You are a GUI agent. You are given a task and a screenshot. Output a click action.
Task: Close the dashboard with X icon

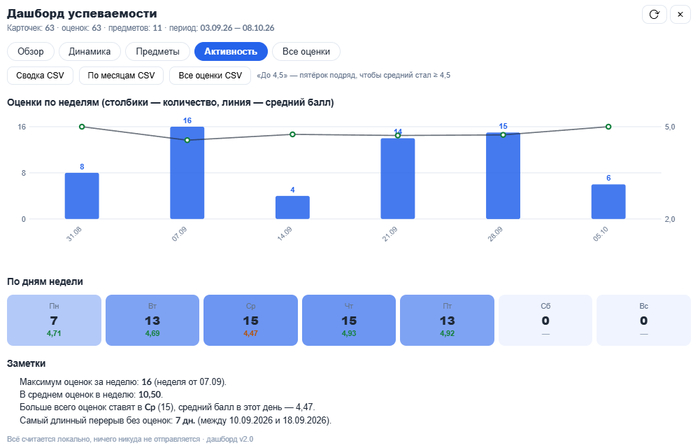[x=680, y=15]
